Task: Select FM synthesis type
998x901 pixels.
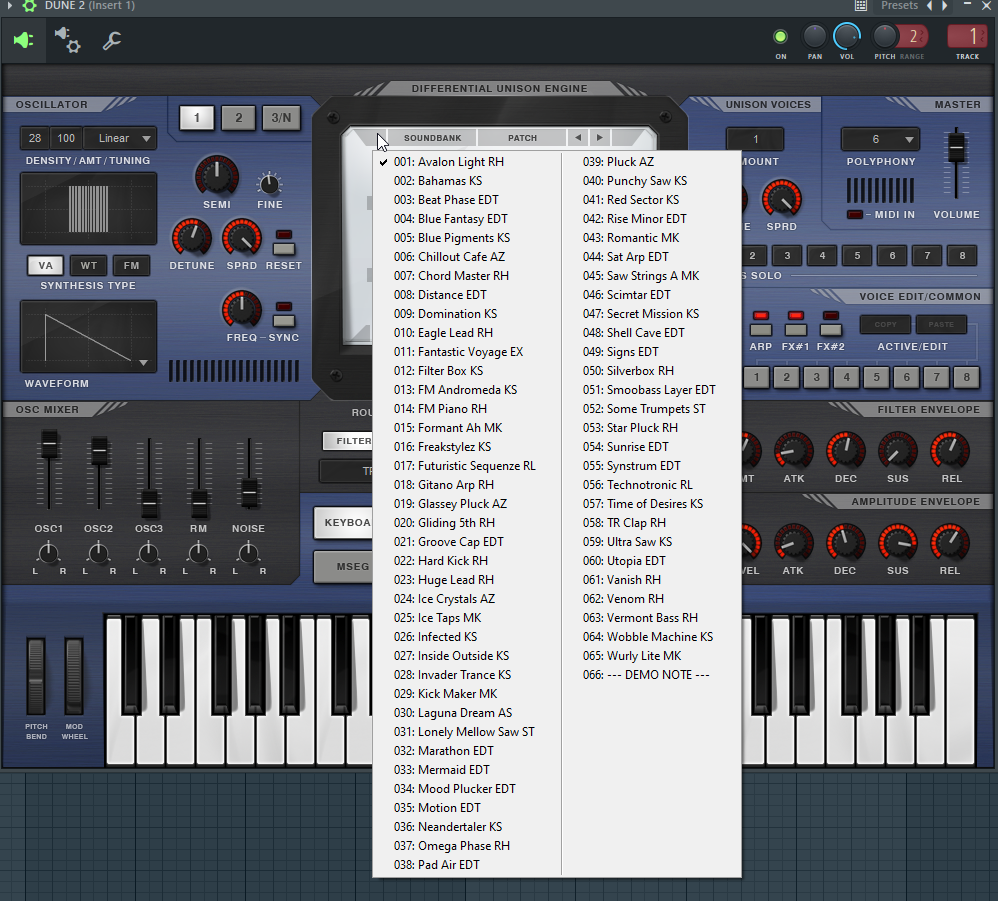Action: tap(131, 265)
